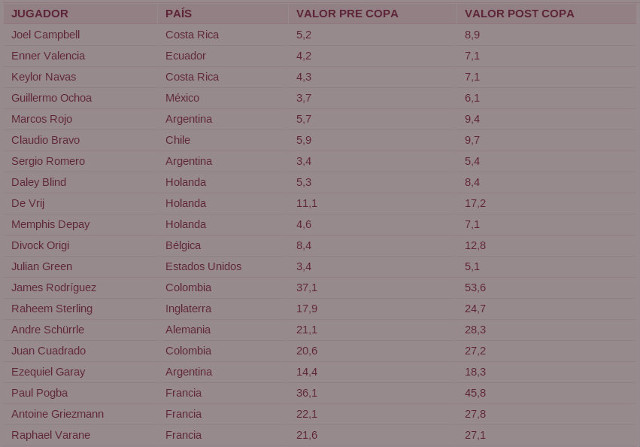
Task: Click the Estados Unidos country cell
Action: 203,267
